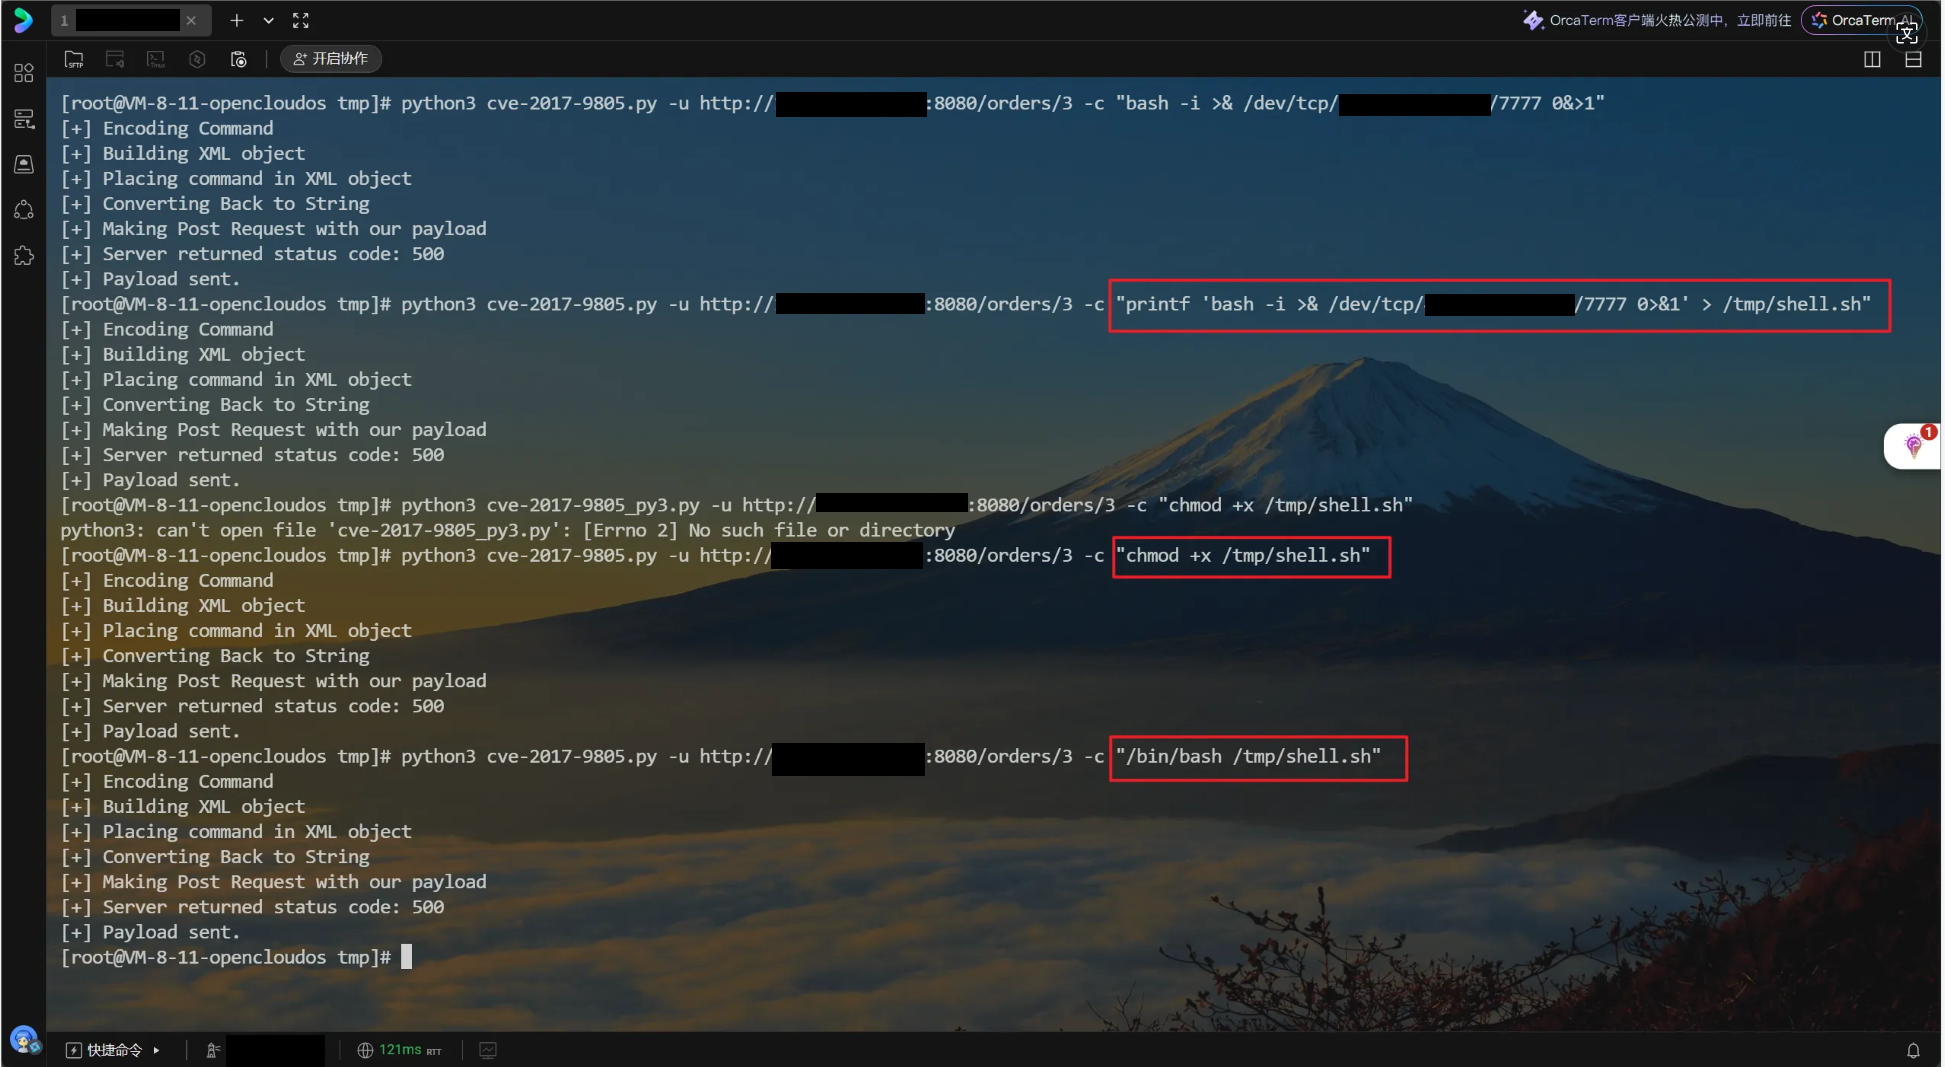
Task: Focus the terminal cursor at last prompt
Action: (x=406, y=957)
